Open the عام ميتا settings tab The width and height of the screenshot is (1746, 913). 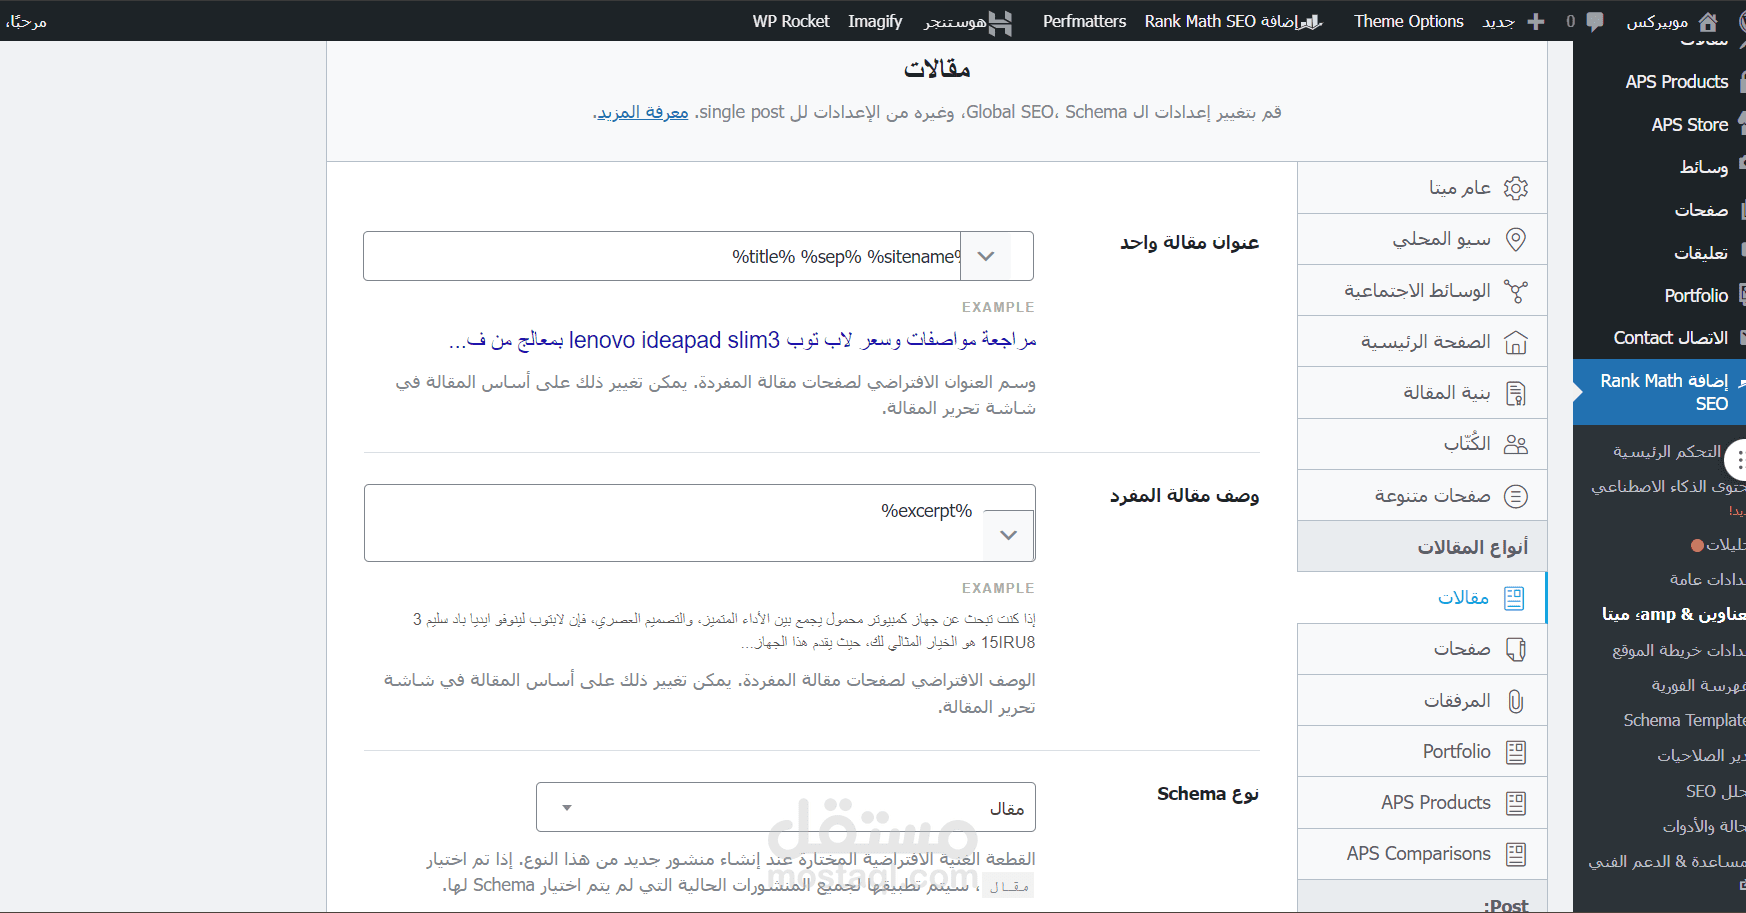(x=1422, y=188)
